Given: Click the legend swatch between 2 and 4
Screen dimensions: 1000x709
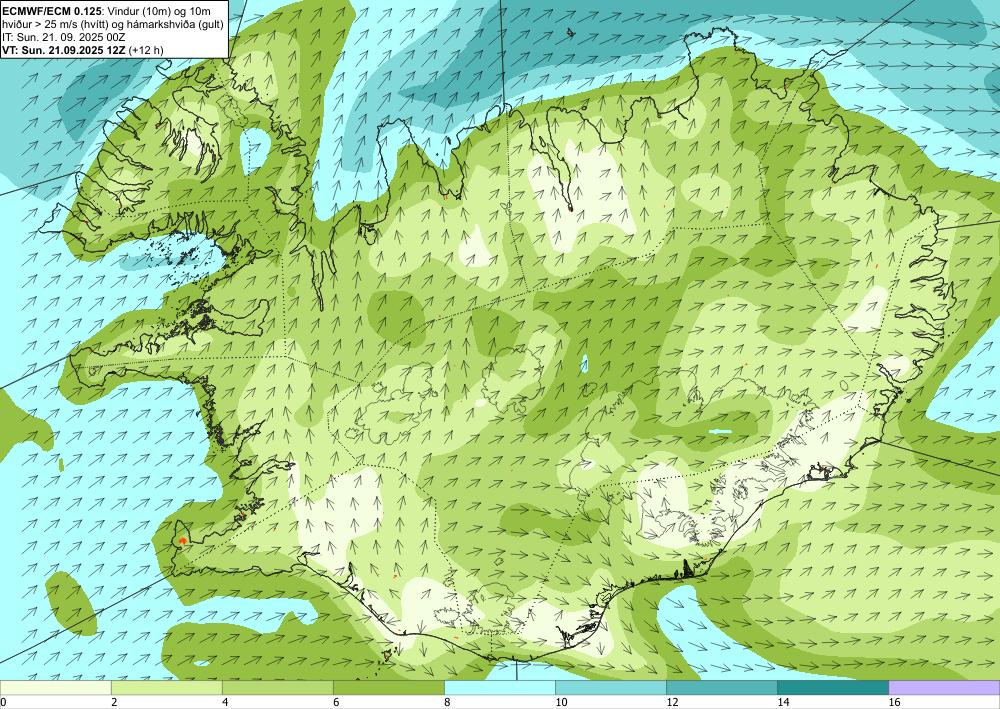Looking at the screenshot, I should (166, 688).
